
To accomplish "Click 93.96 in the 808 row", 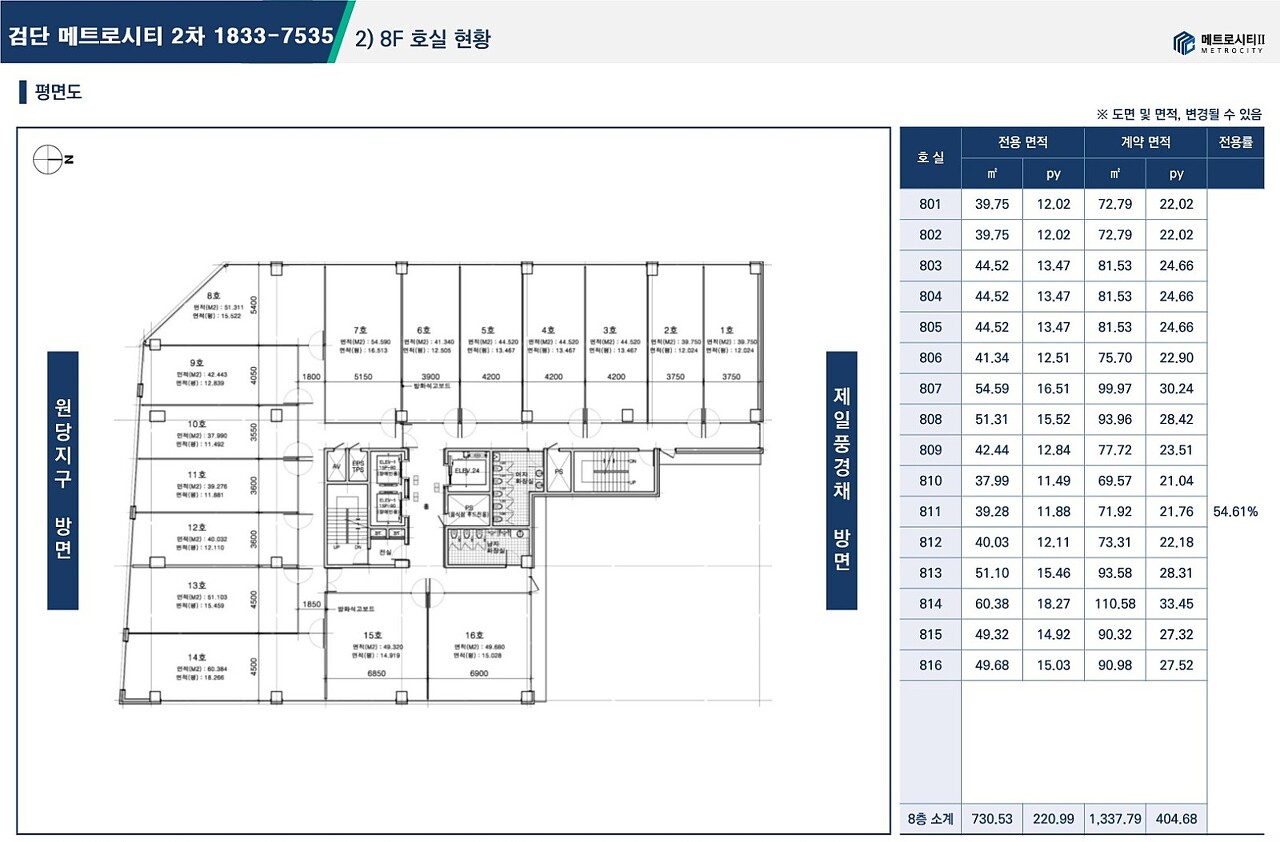I will point(1115,419).
